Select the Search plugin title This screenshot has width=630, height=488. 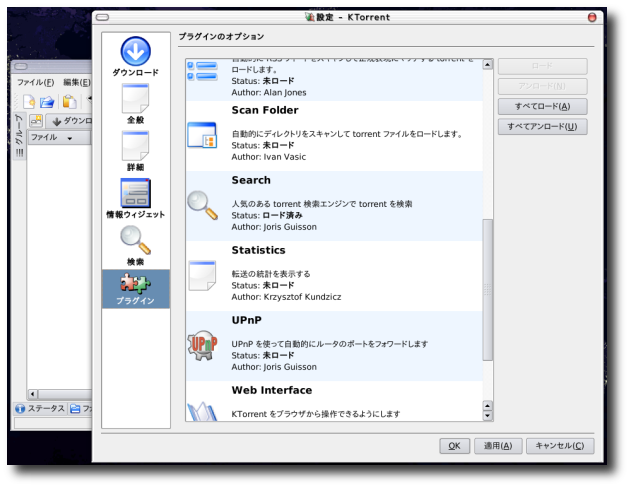[251, 180]
